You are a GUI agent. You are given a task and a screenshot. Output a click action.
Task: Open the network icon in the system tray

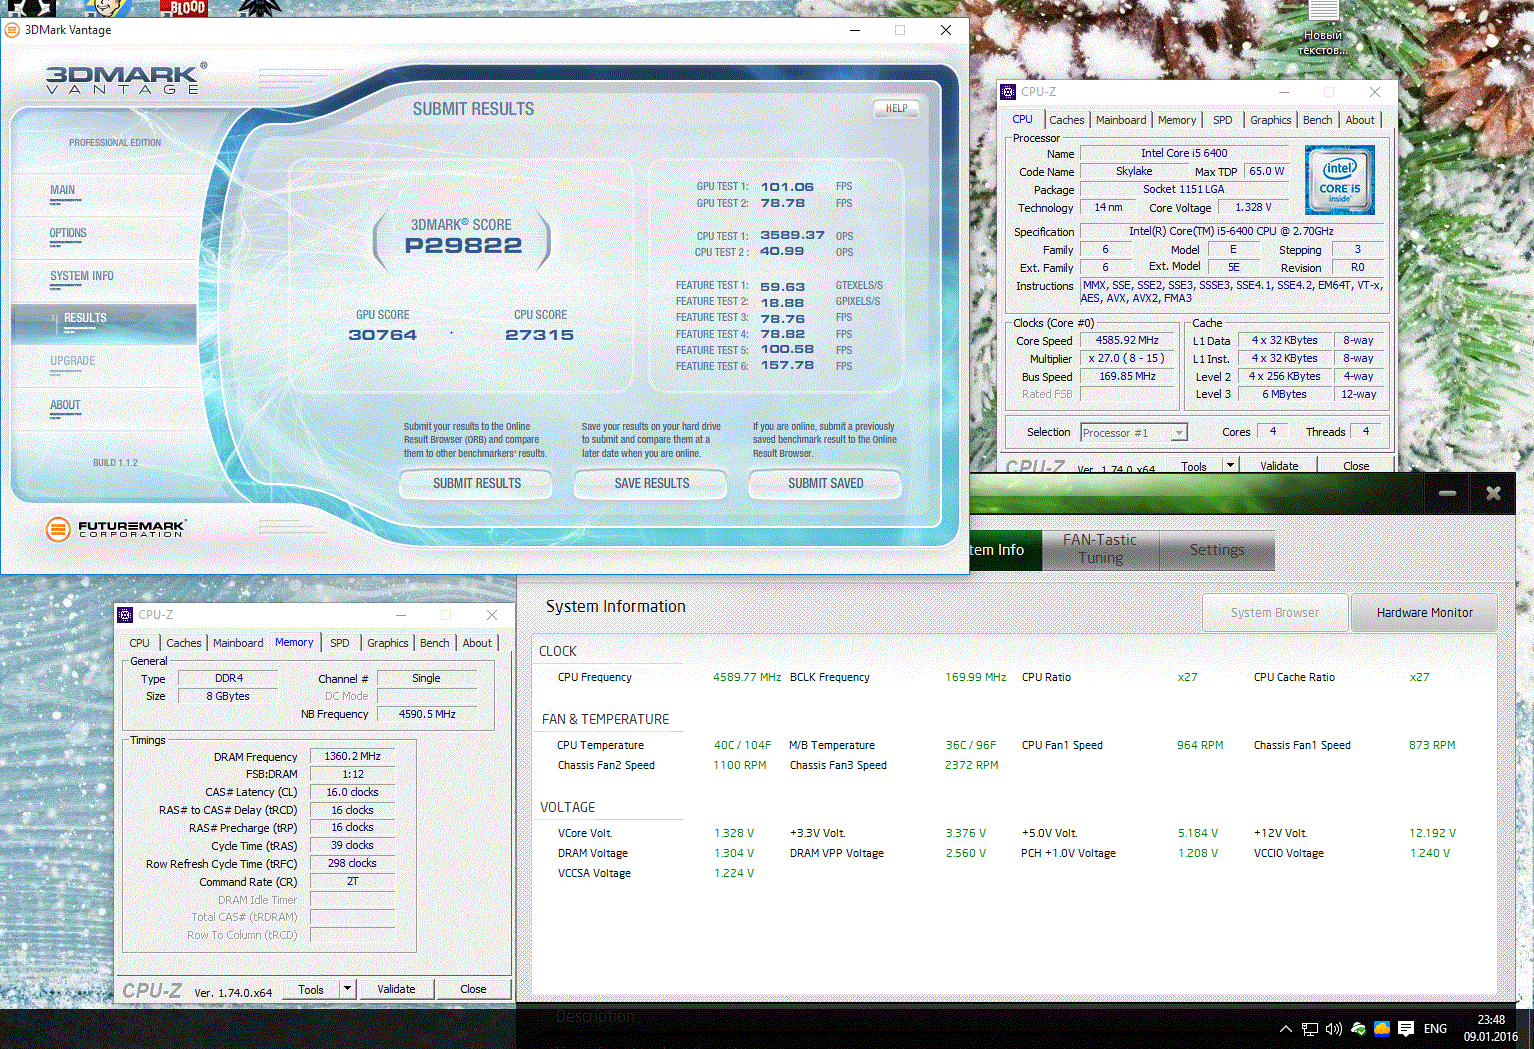tap(1310, 1028)
